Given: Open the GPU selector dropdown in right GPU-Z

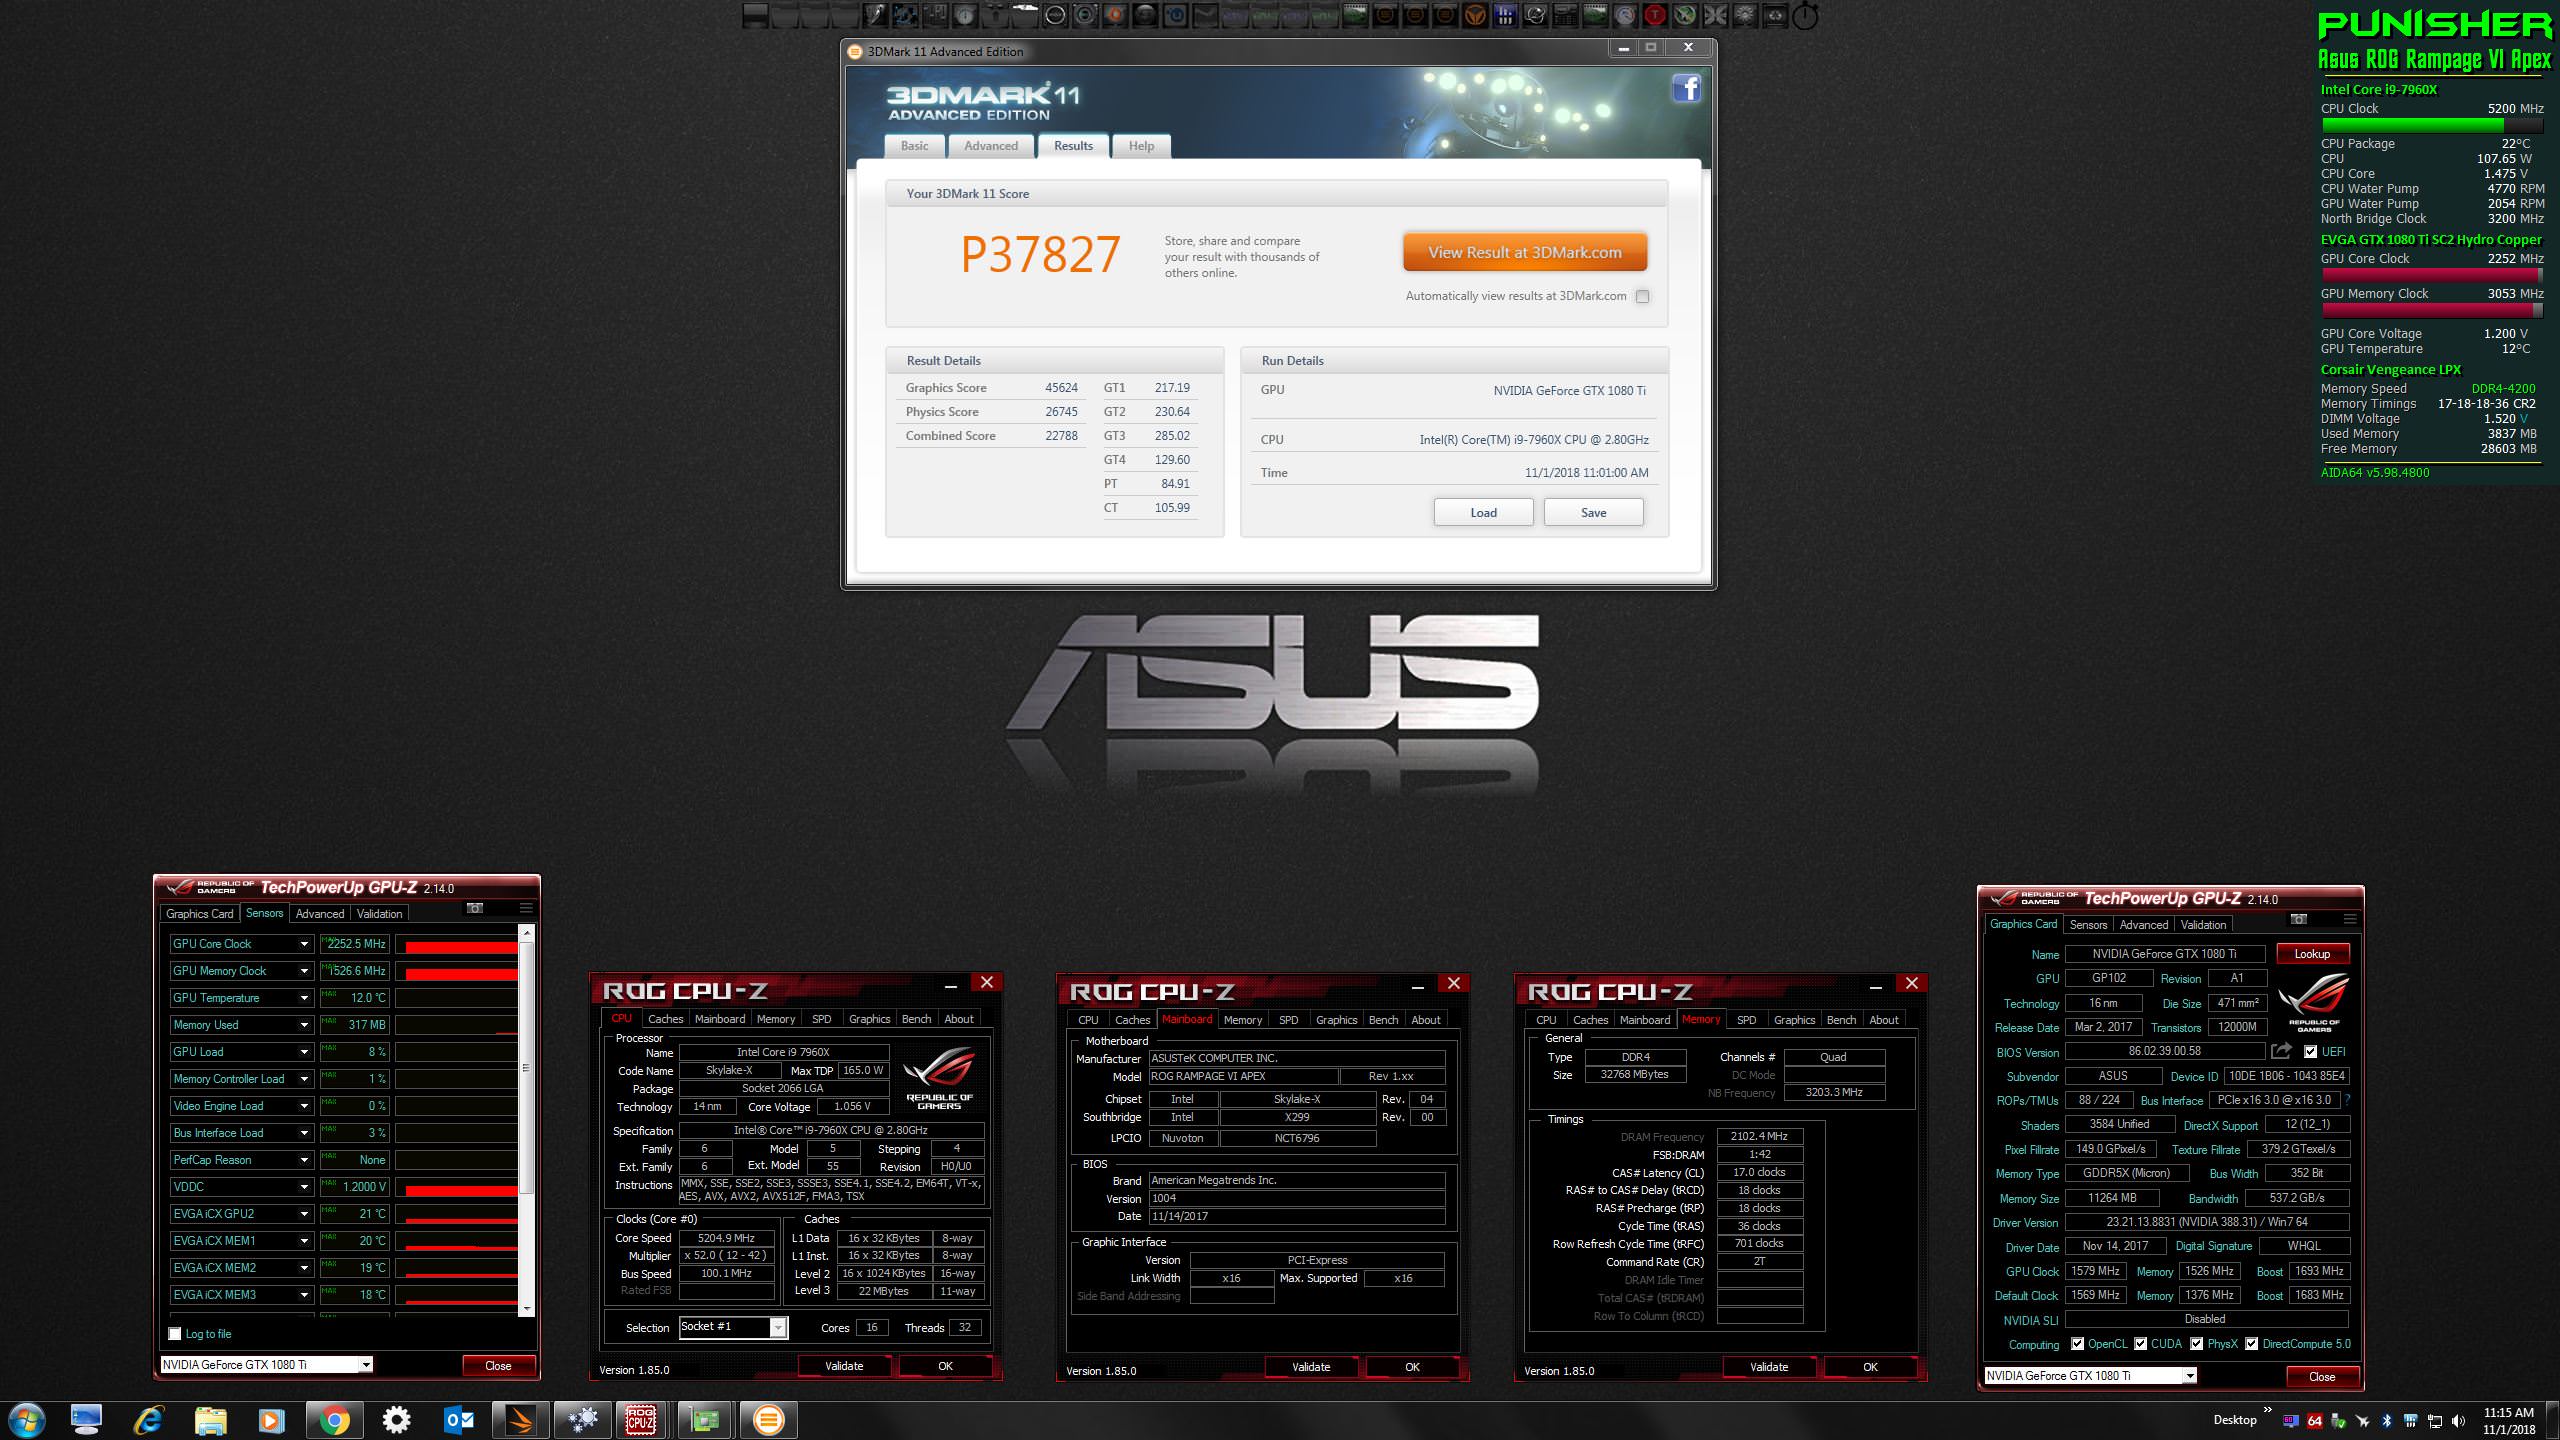Looking at the screenshot, I should [2190, 1376].
